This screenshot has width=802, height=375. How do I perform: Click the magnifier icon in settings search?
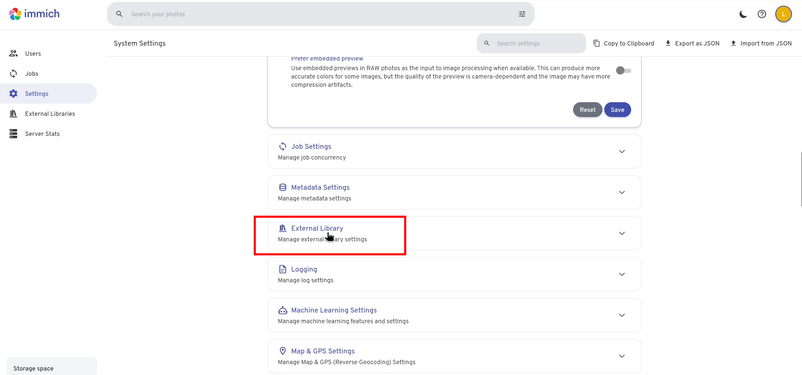(486, 43)
